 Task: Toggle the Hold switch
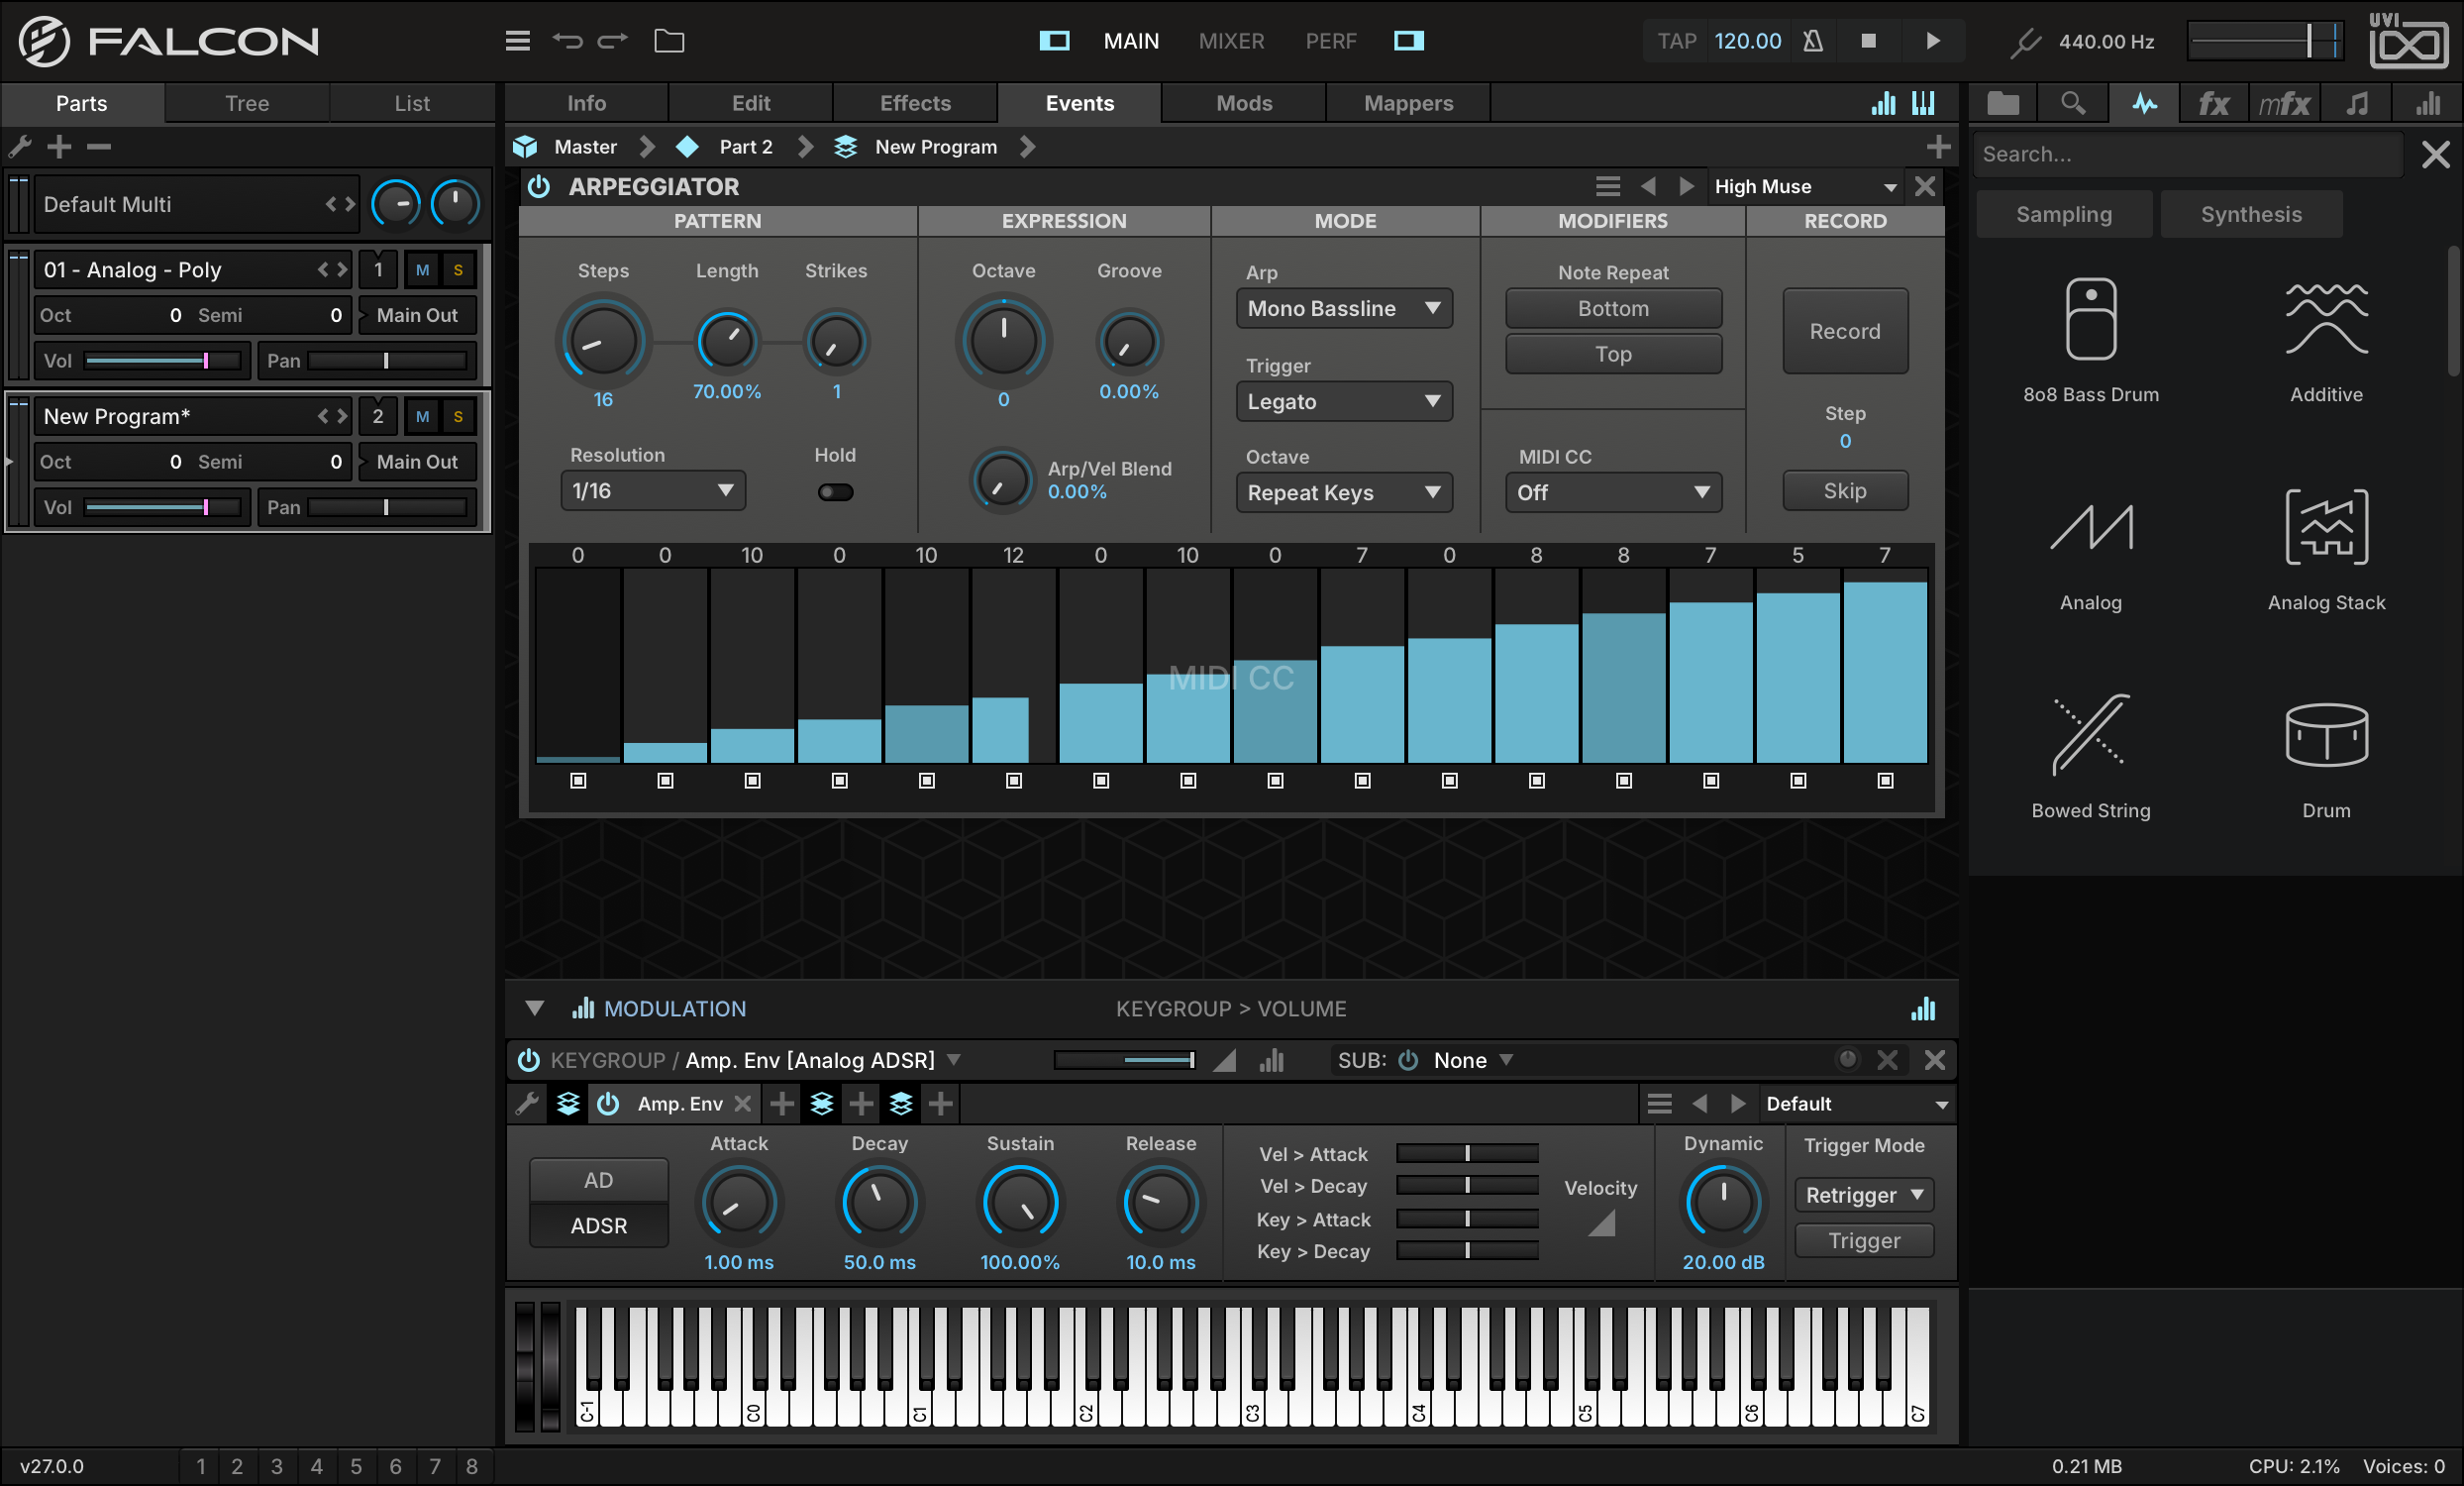[835, 492]
